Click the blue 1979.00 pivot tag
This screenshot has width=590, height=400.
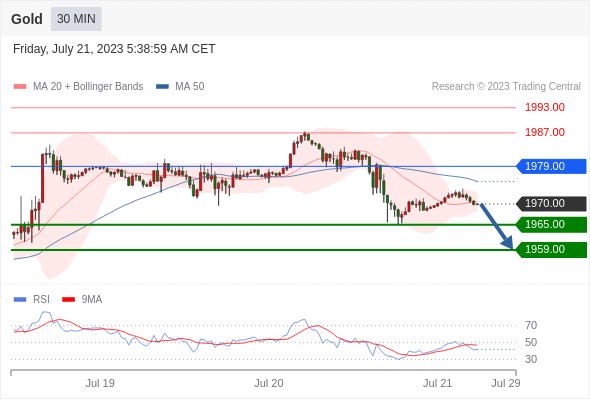click(551, 166)
